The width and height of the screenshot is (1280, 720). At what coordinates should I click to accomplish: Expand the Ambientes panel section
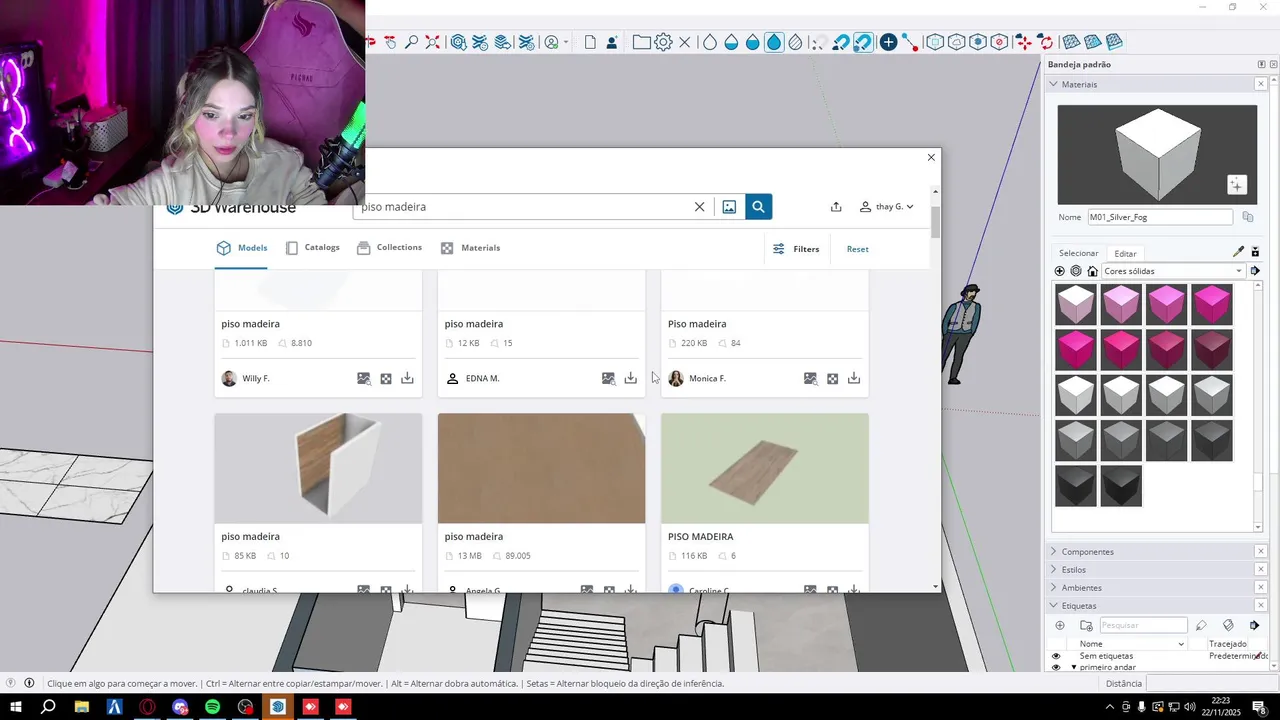[1053, 587]
